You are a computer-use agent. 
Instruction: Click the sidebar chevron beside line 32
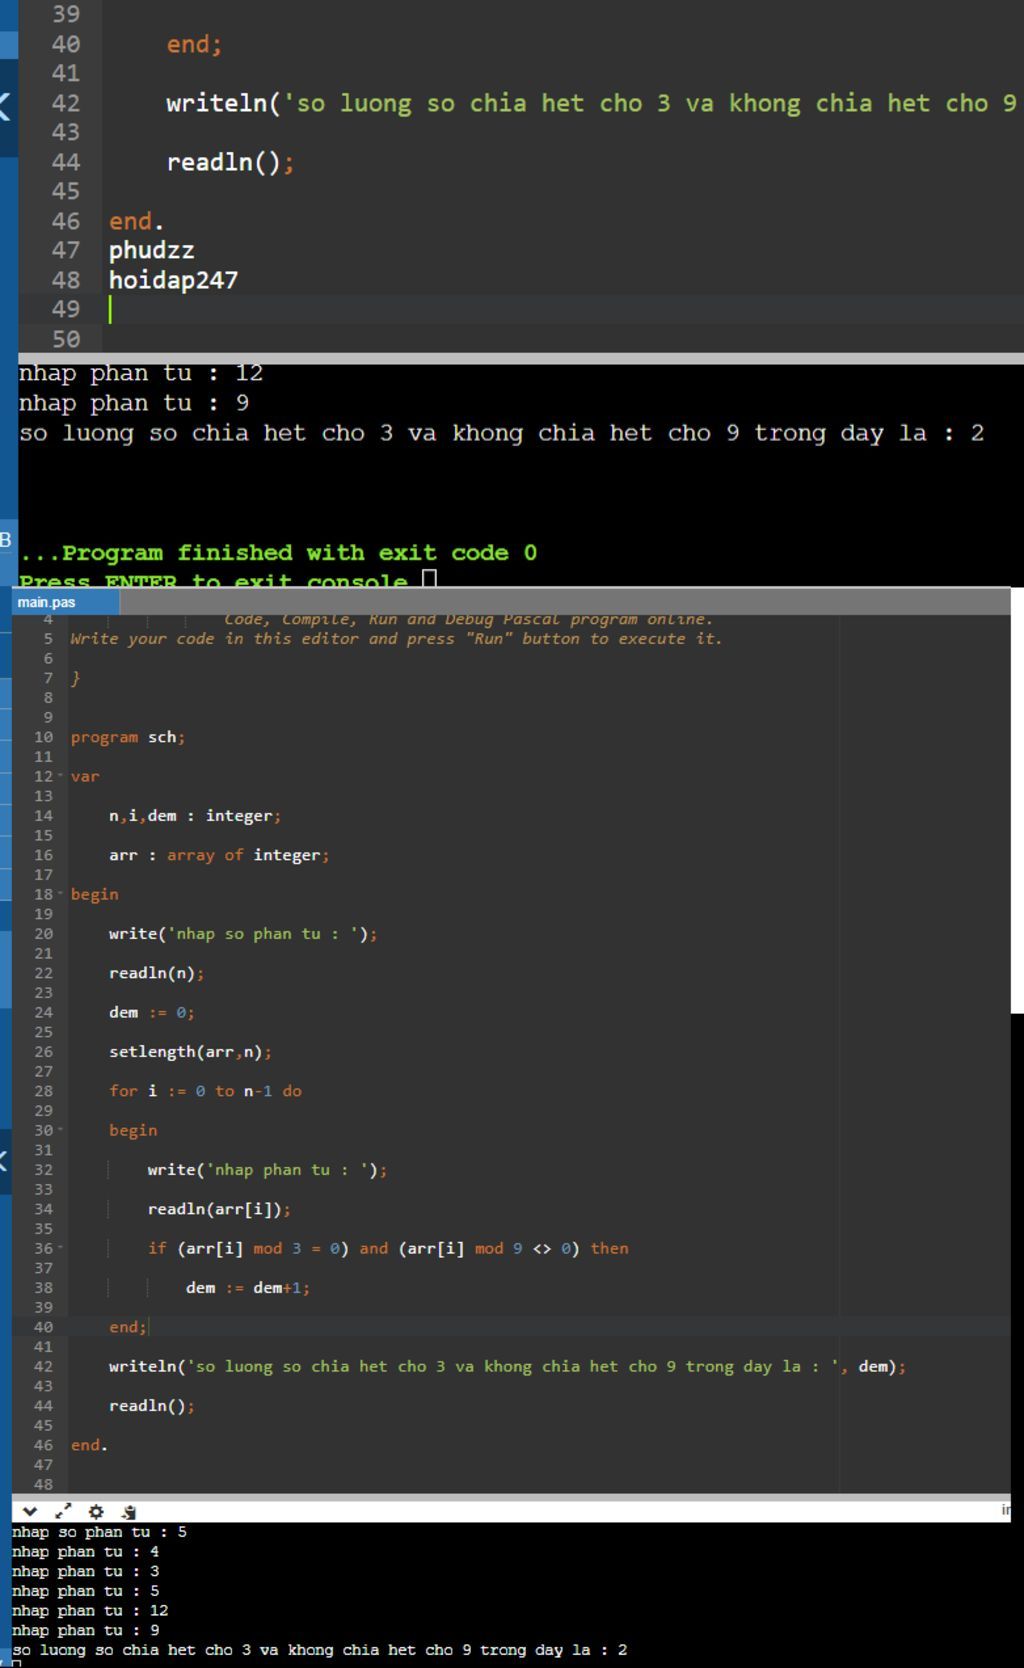(x=4, y=1160)
